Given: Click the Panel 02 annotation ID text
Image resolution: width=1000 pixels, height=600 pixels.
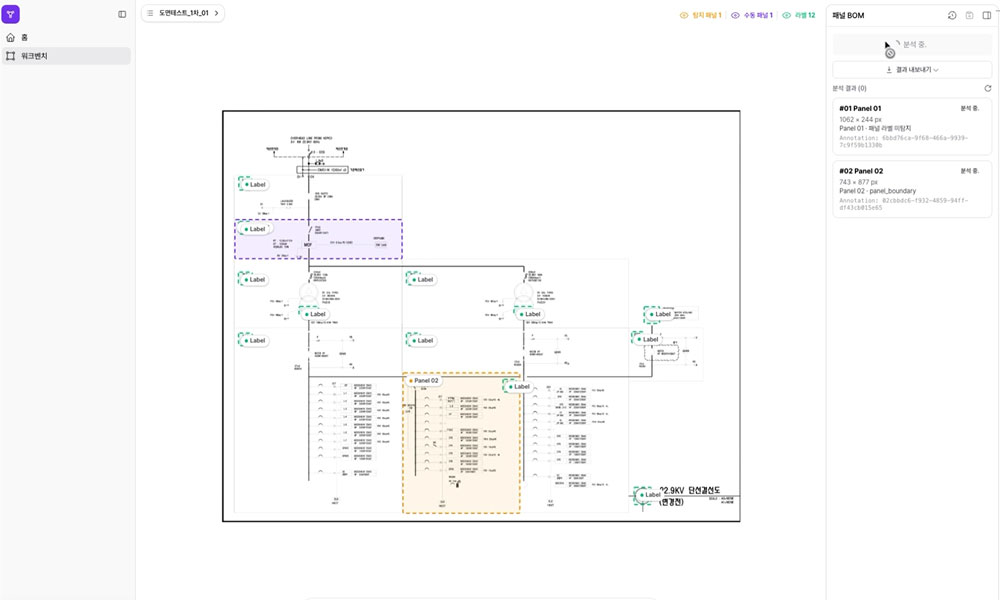Looking at the screenshot, I should click(x=904, y=204).
